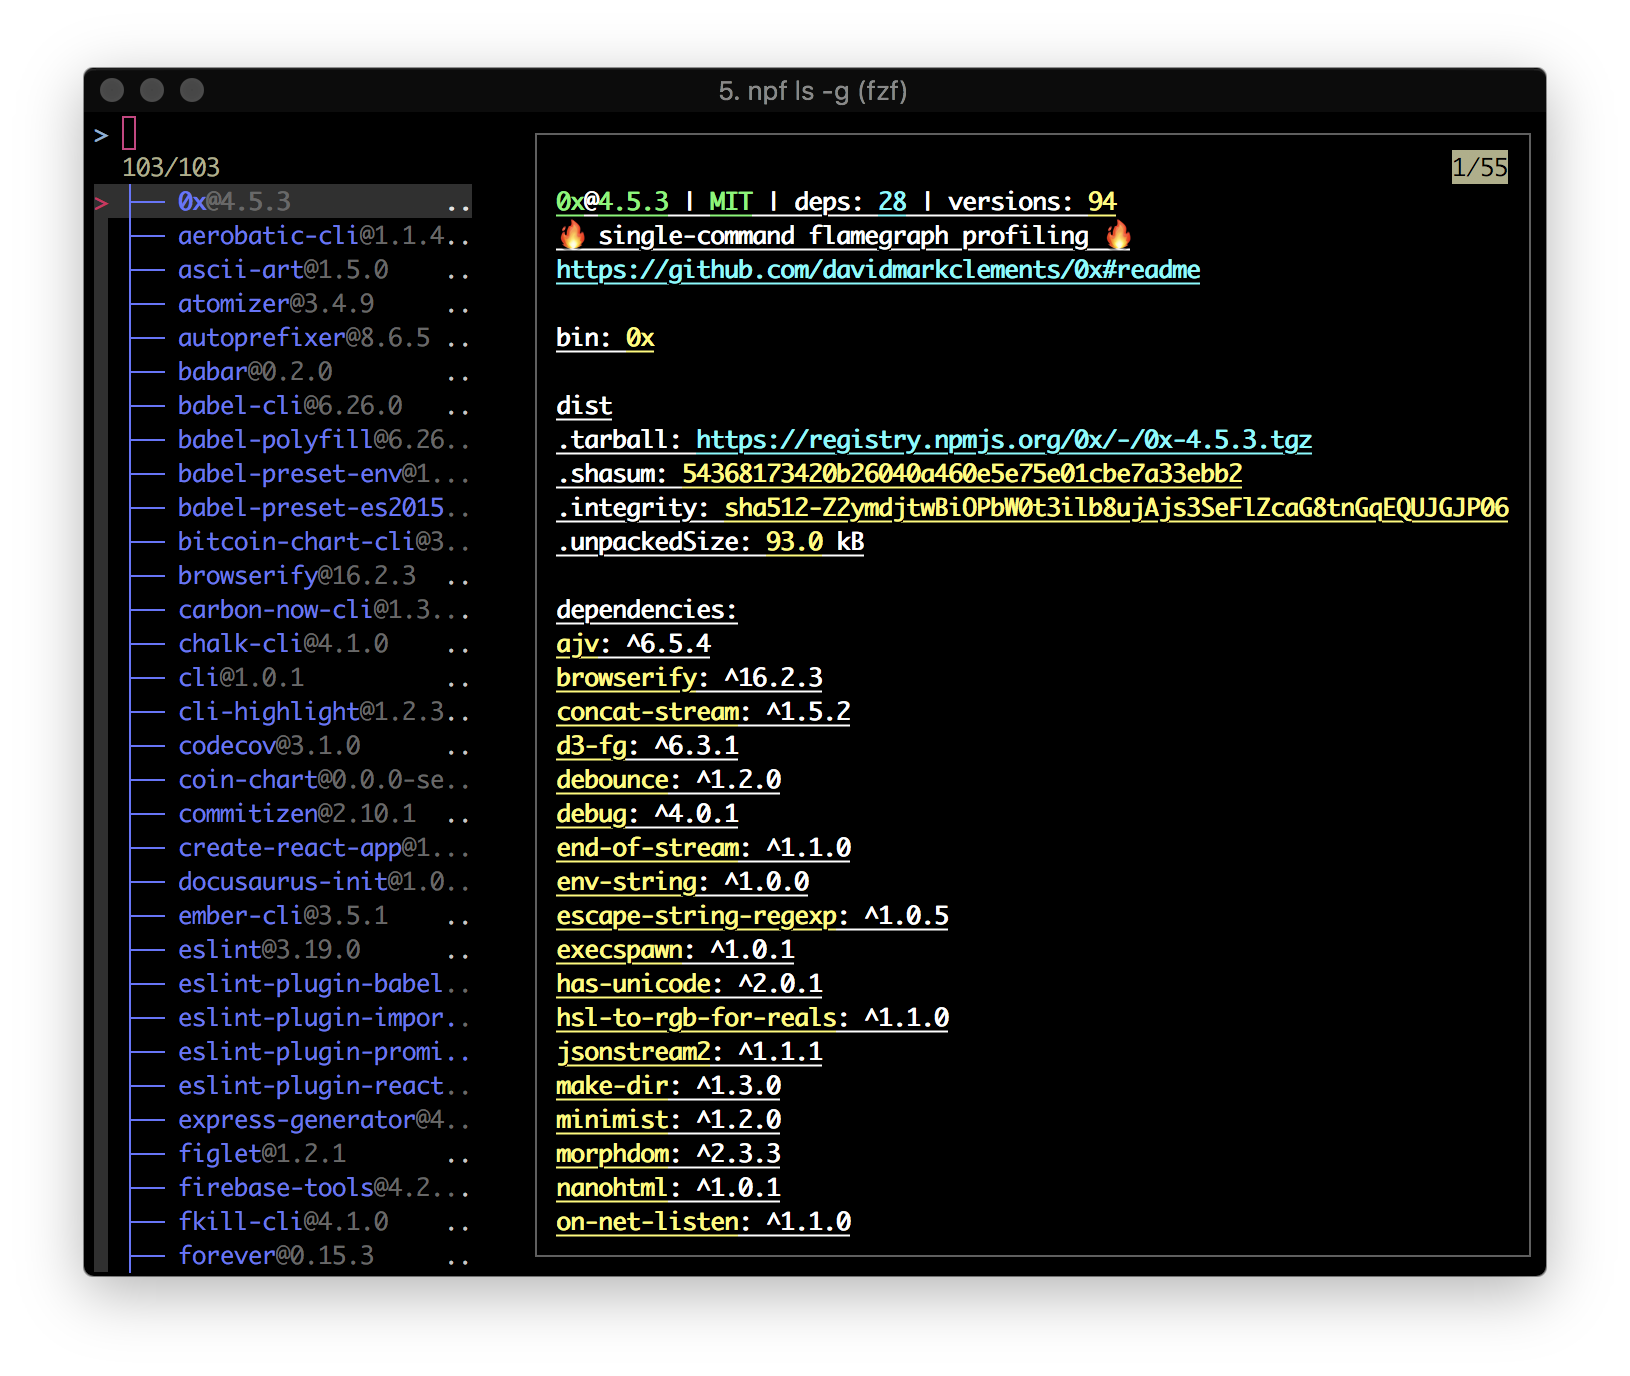Image resolution: width=1630 pixels, height=1376 pixels.
Task: Click the jsonstream2: ^1.1.1 line
Action: click(x=689, y=1052)
